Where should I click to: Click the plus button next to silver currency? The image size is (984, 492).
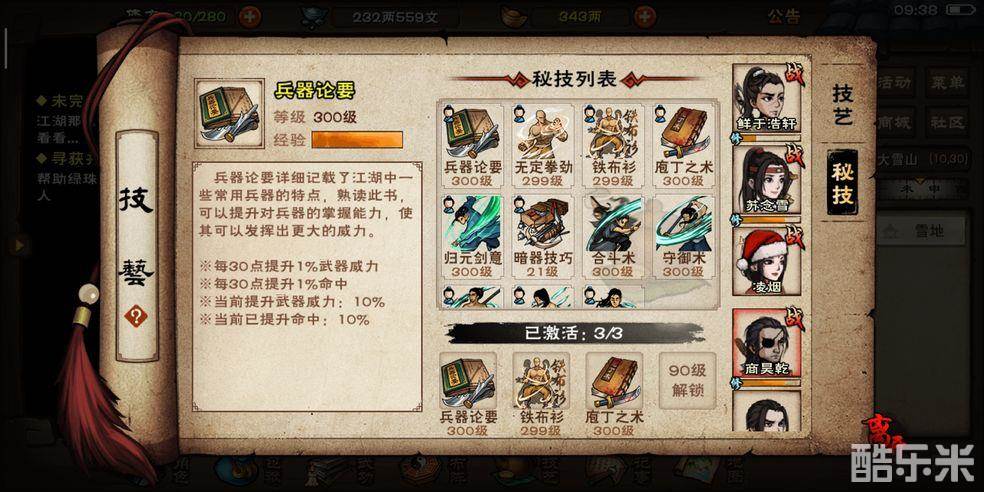(645, 16)
